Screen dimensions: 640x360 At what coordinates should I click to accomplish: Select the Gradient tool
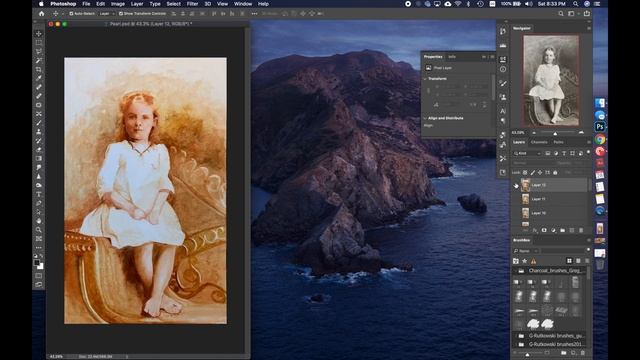pos(39,158)
